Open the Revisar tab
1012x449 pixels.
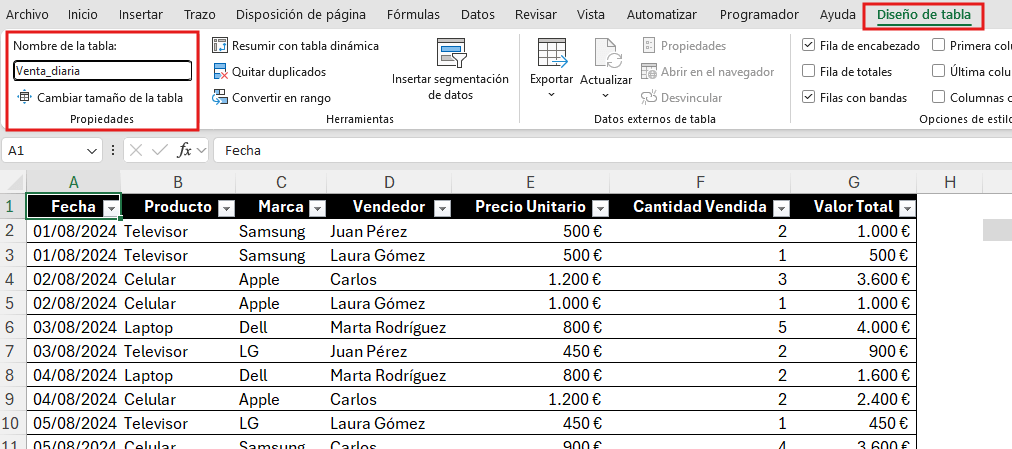(x=538, y=14)
